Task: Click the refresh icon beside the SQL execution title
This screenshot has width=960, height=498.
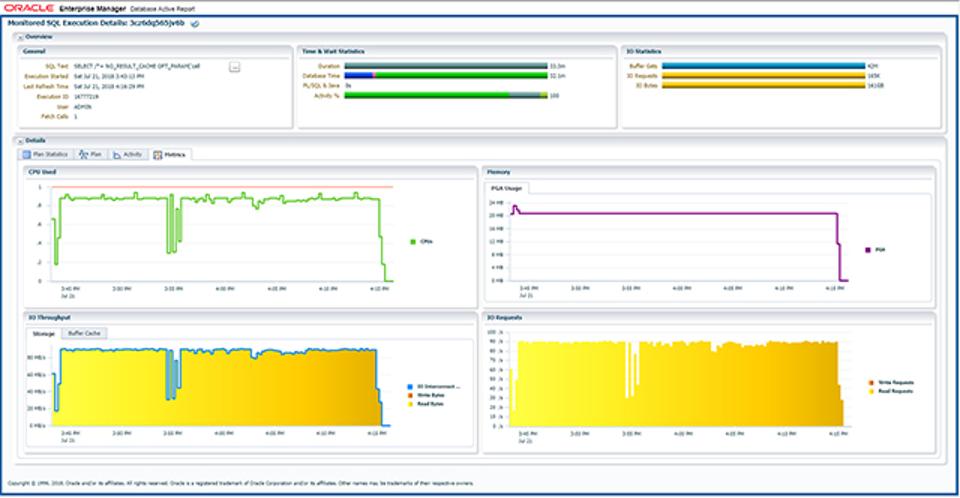Action: (195, 24)
